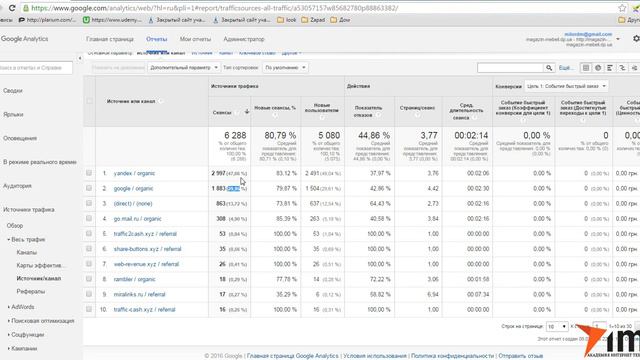Click Новые пользователи column header
This screenshot has width=640, height=360.
[322, 108]
